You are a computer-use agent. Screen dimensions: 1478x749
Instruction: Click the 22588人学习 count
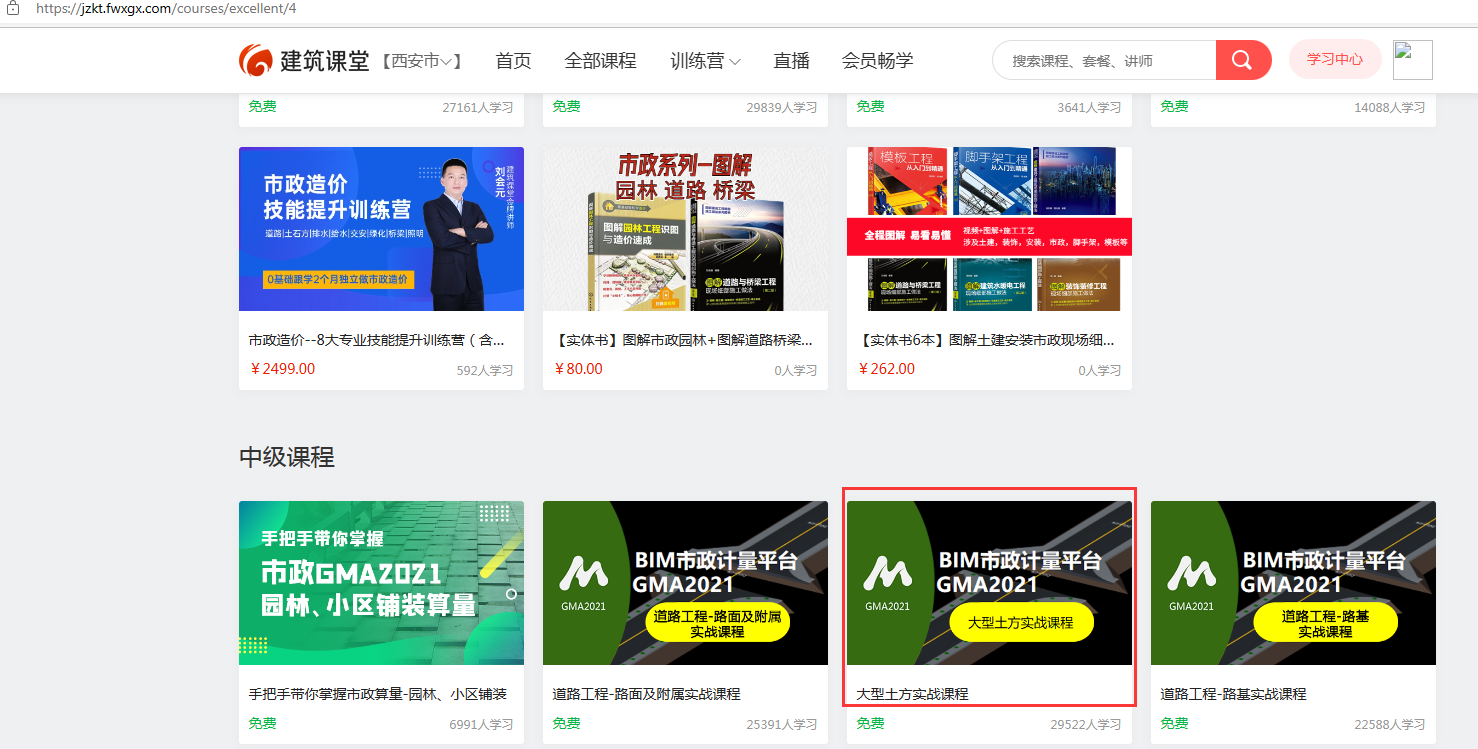[1390, 725]
